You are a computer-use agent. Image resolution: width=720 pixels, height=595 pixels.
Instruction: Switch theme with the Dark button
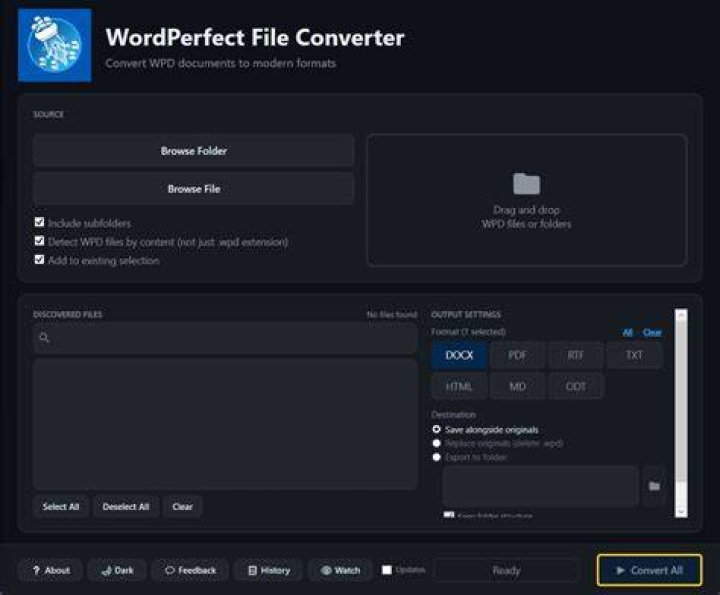pyautogui.click(x=117, y=570)
